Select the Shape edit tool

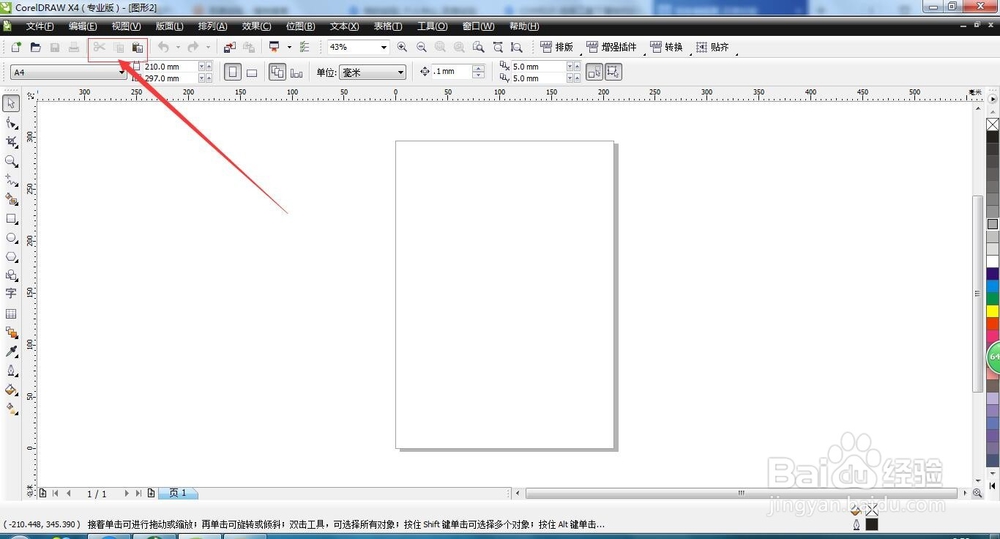point(11,122)
